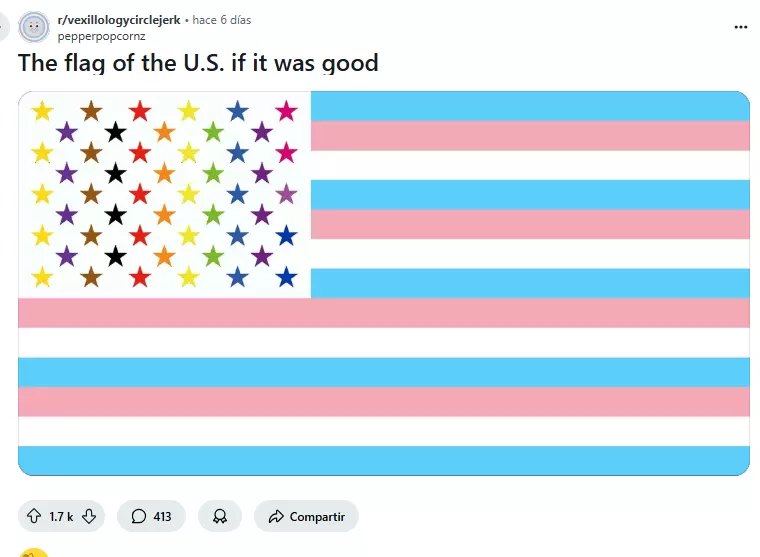Click the partial yellow avatar below the post
Viewport: 760px width, 557px height.
pyautogui.click(x=34, y=552)
